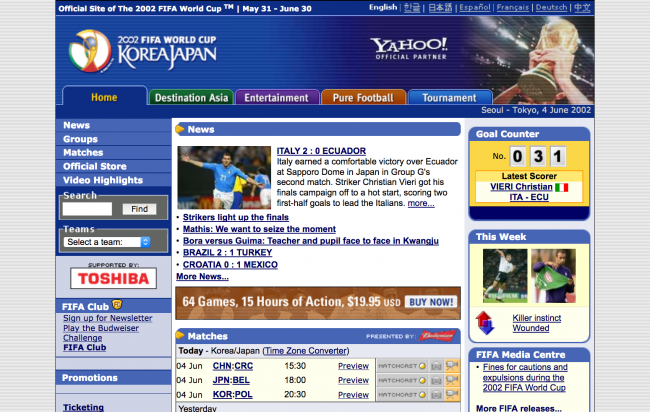Open video camera icon in KOR:POL row
This screenshot has width=650, height=412.
452,395
